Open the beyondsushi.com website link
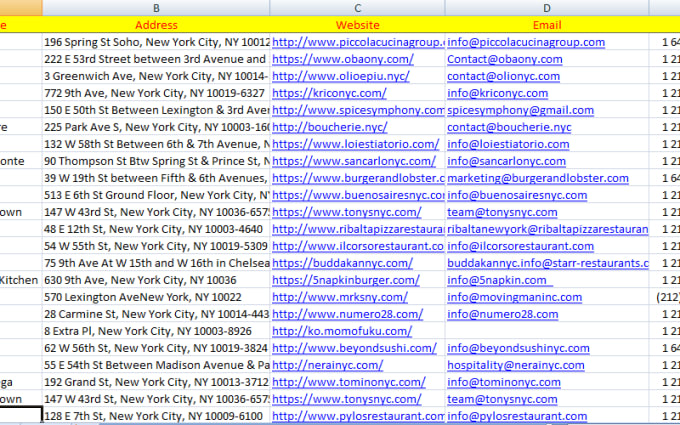The width and height of the screenshot is (680, 425). [x=354, y=348]
